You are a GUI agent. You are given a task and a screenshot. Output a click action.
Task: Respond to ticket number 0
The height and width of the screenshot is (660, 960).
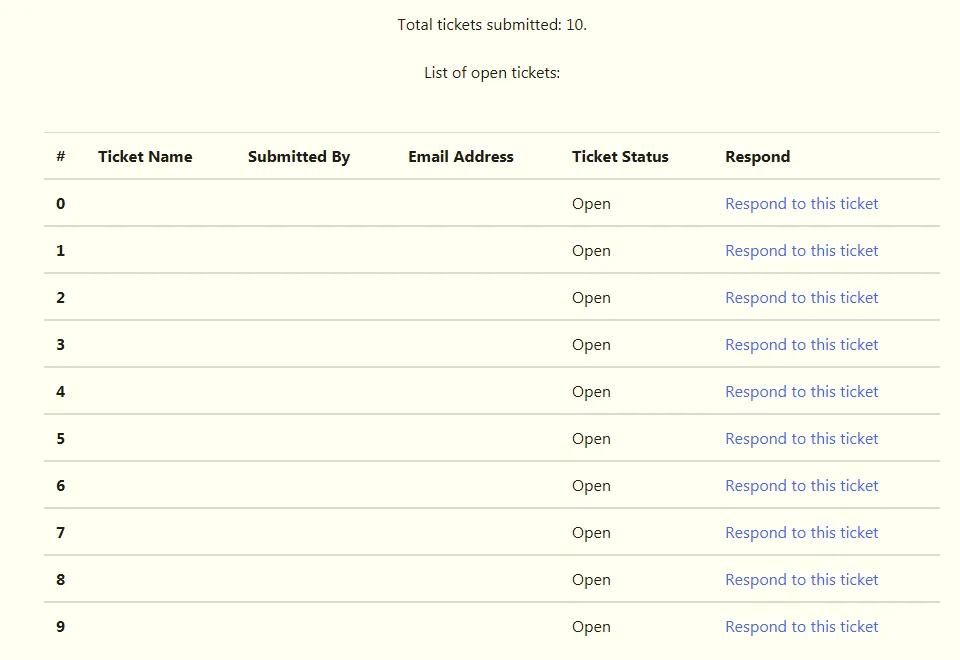pyautogui.click(x=801, y=203)
